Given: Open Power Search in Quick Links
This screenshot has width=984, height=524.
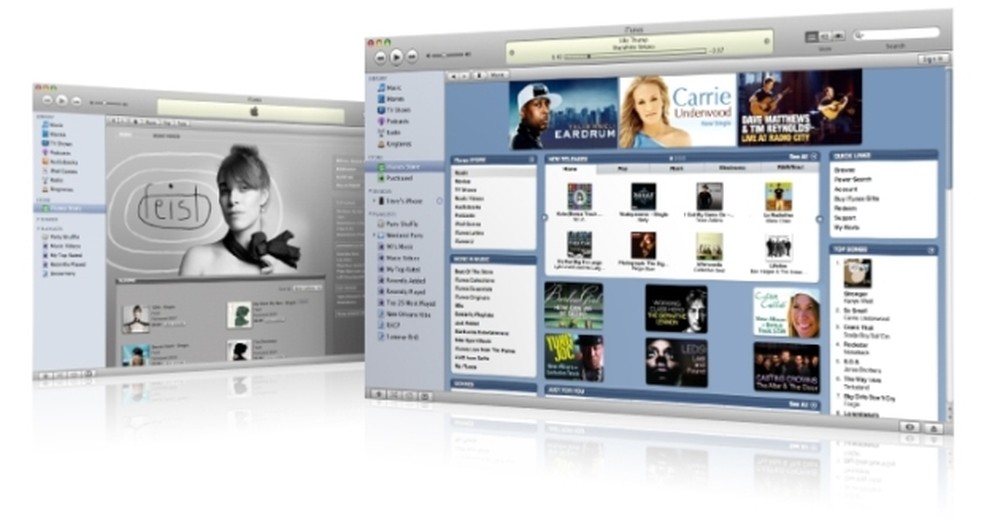Looking at the screenshot, I should pos(852,179).
